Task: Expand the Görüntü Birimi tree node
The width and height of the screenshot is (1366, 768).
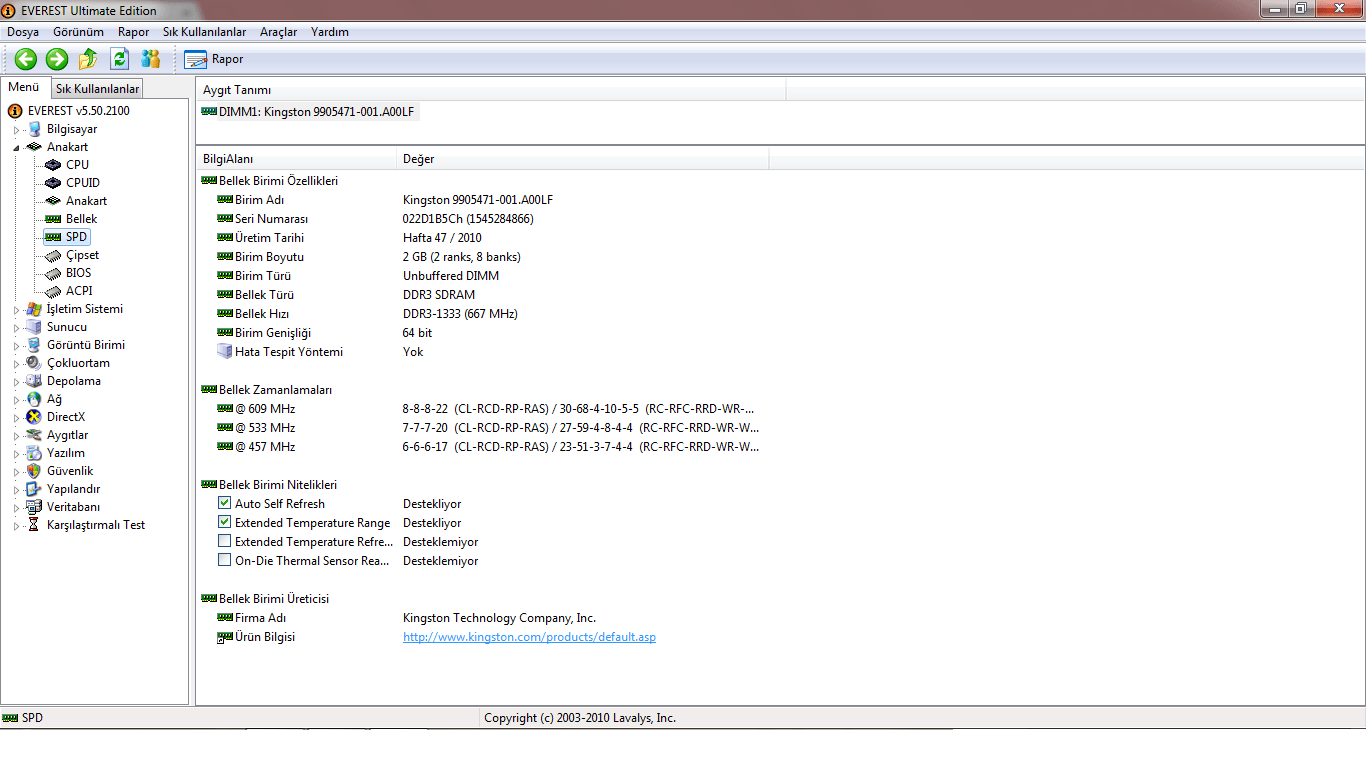Action: pyautogui.click(x=16, y=346)
